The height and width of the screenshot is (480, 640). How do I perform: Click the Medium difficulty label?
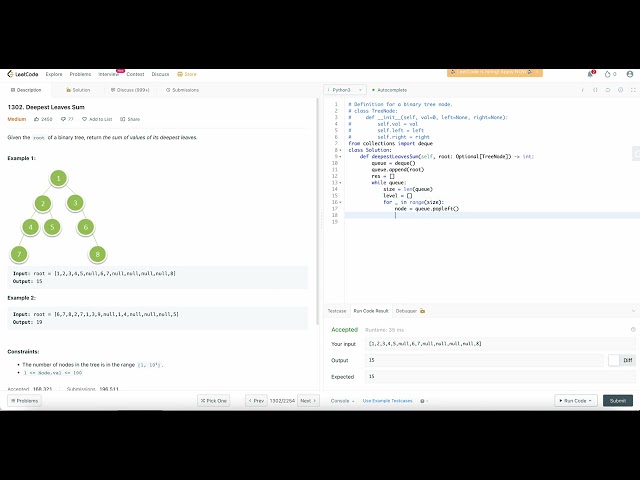click(17, 119)
